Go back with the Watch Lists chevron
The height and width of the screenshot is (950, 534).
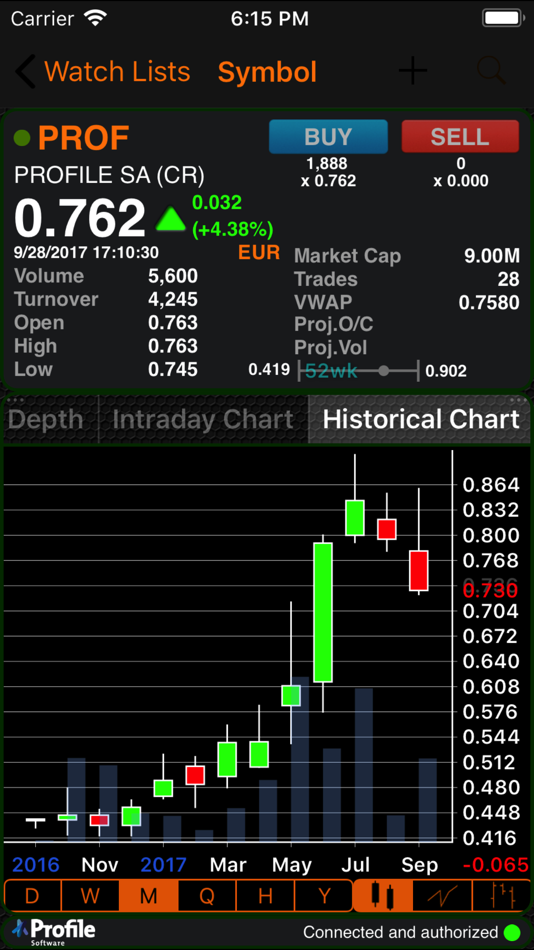[x=25, y=71]
